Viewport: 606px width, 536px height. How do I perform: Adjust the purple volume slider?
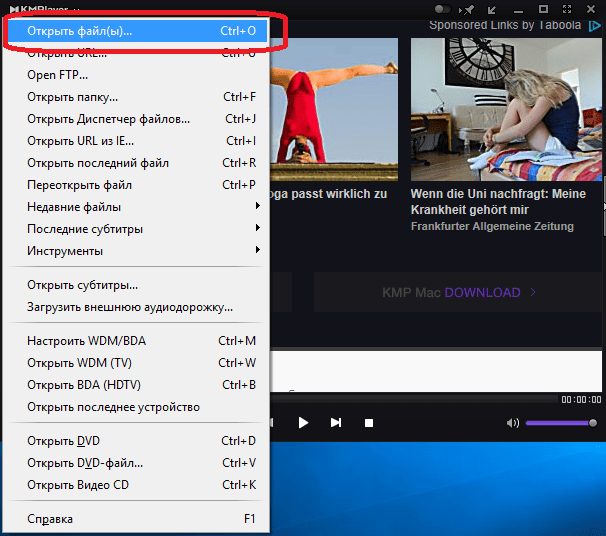561,423
